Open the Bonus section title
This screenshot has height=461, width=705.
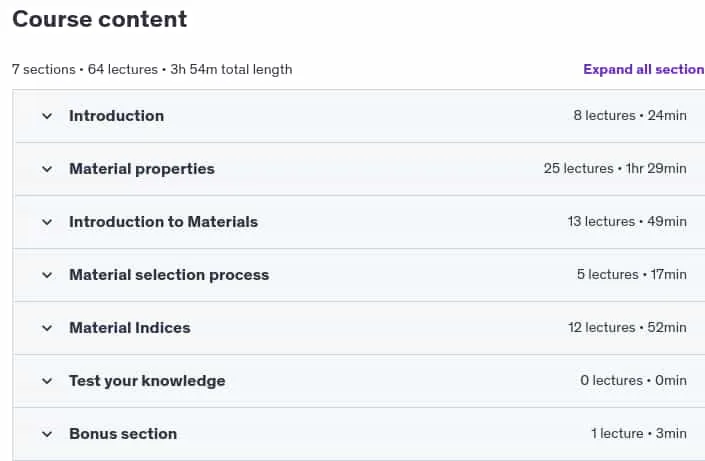click(x=123, y=434)
